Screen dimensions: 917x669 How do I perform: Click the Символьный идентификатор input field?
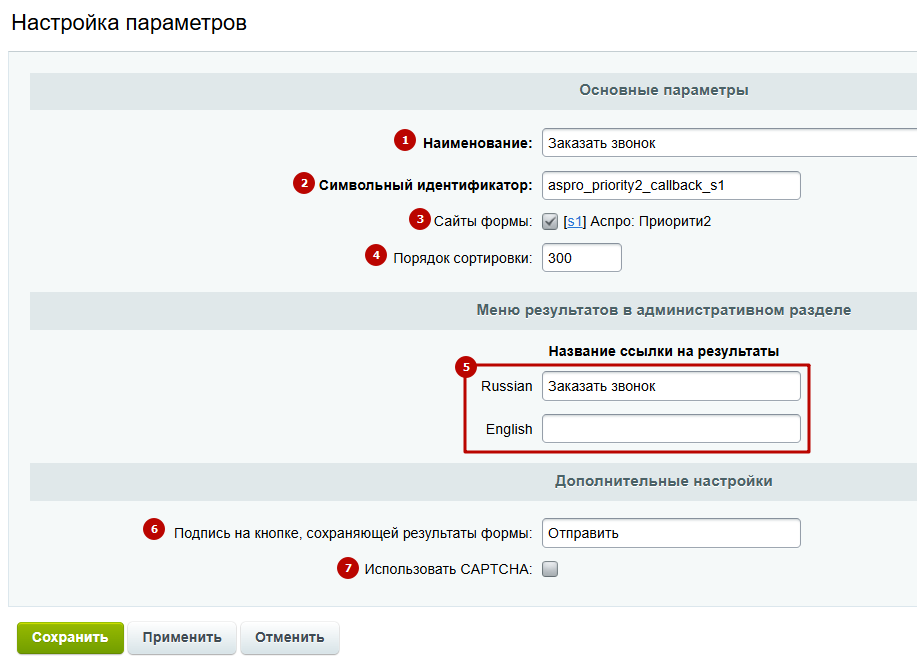coord(670,185)
